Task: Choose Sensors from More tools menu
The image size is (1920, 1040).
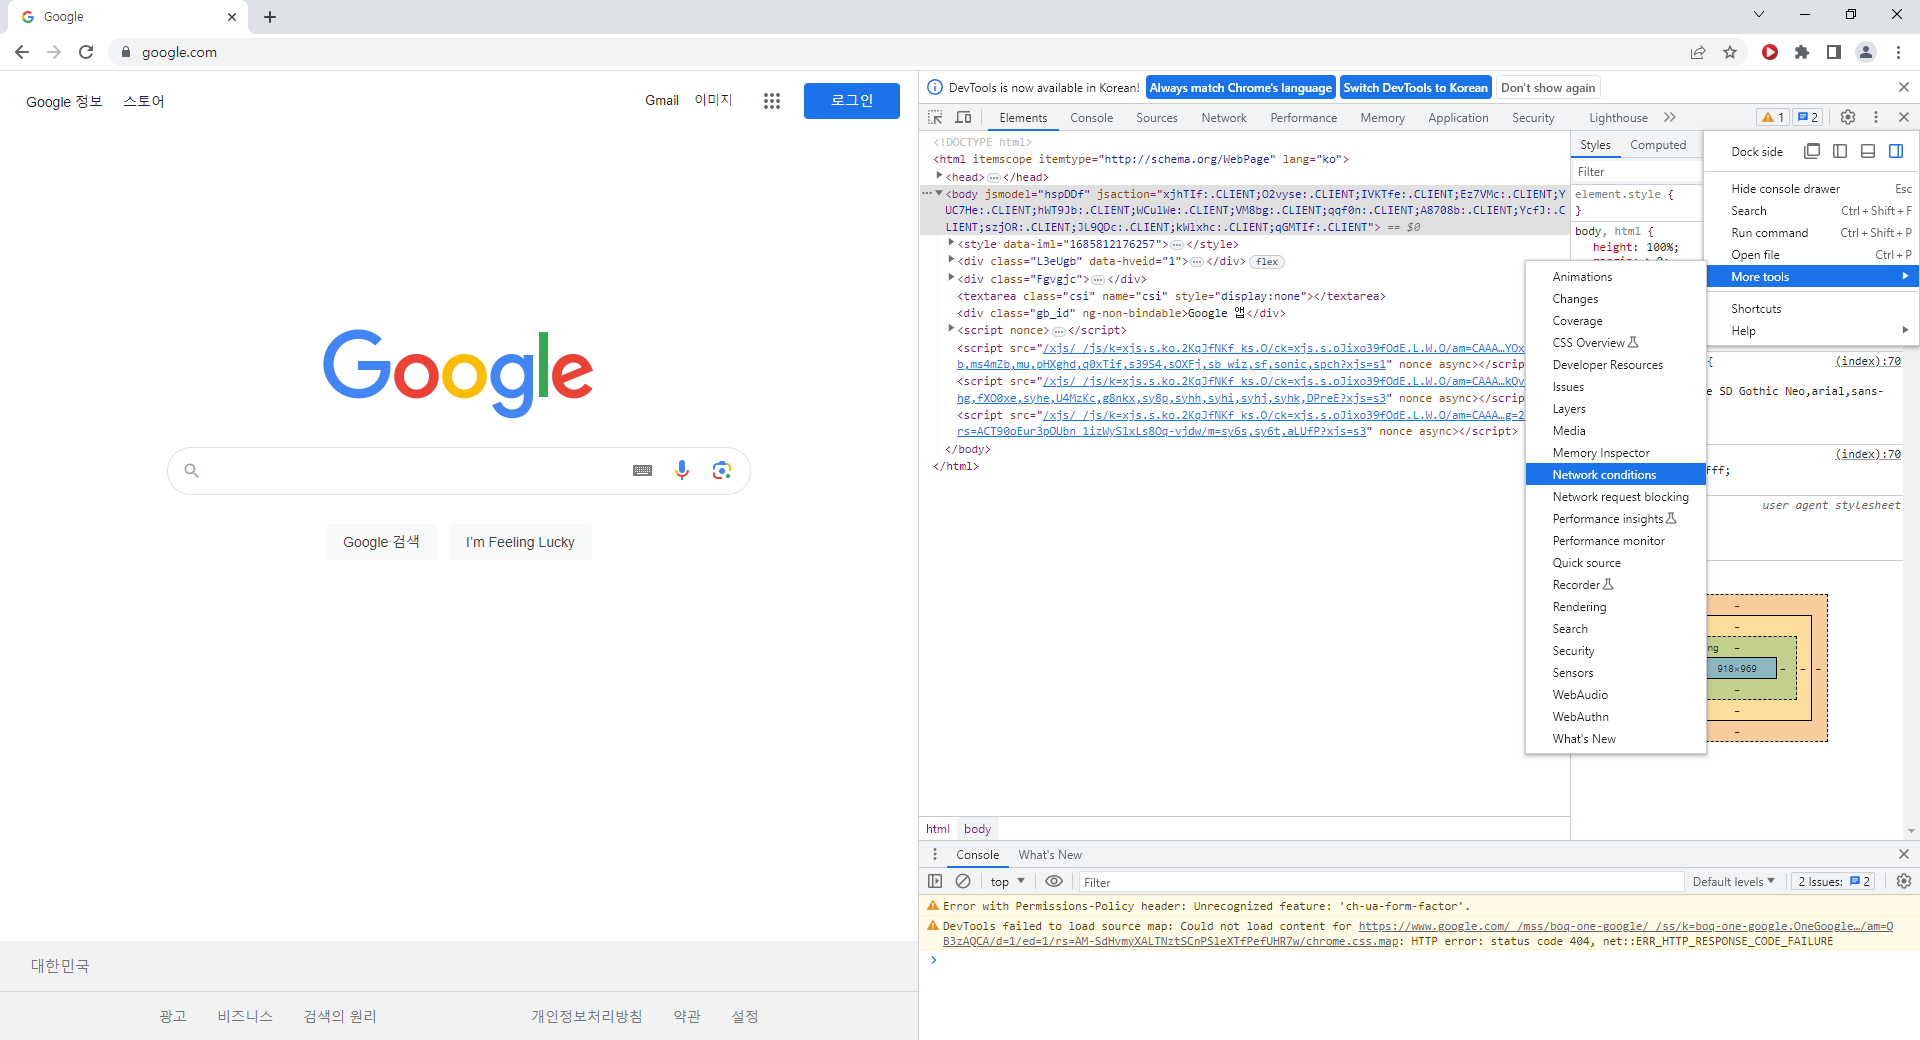Action: click(1615, 673)
